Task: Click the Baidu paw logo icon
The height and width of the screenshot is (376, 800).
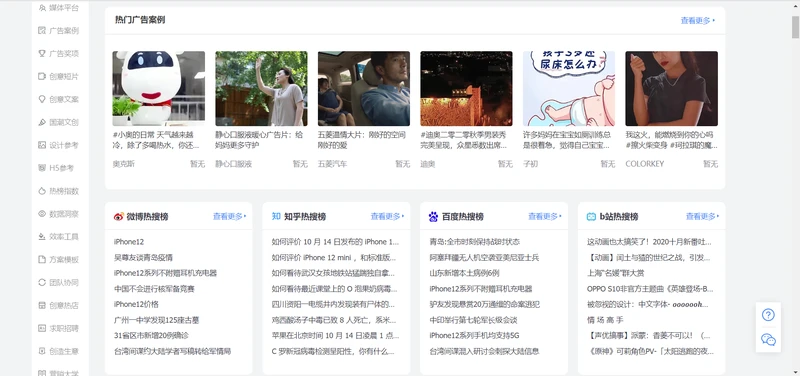Action: click(x=434, y=217)
